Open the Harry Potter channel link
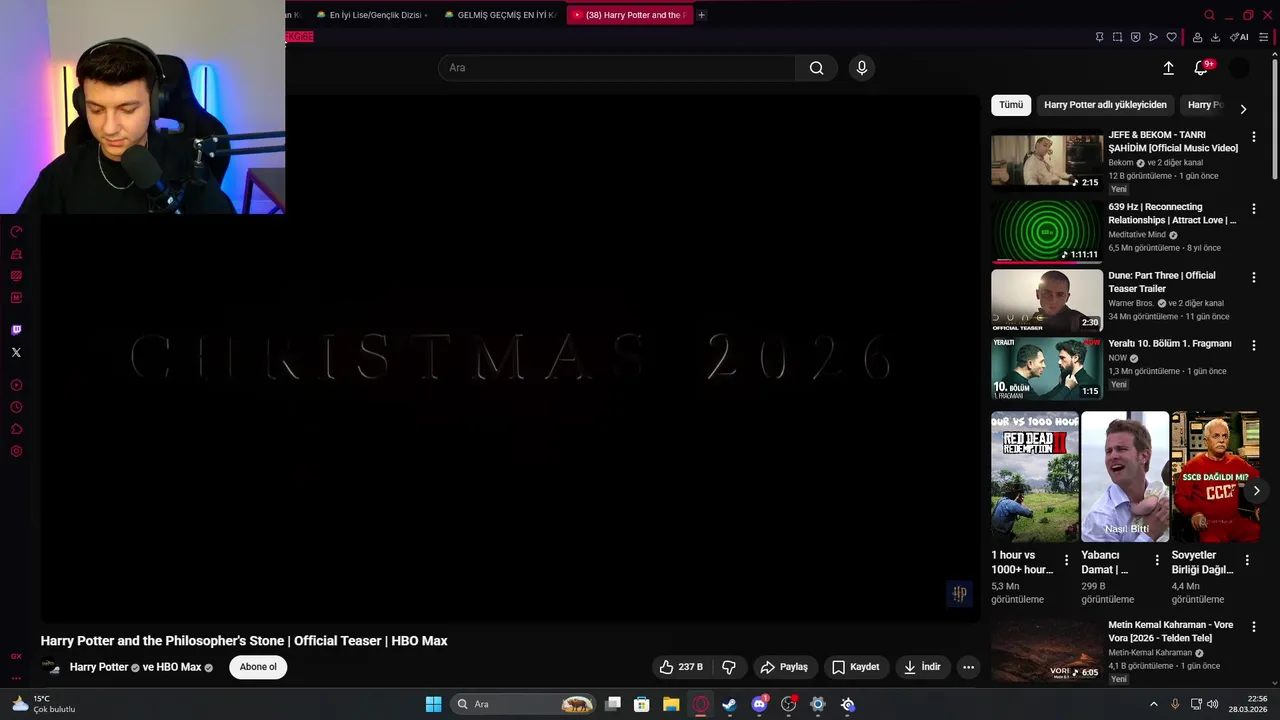 (x=99, y=667)
